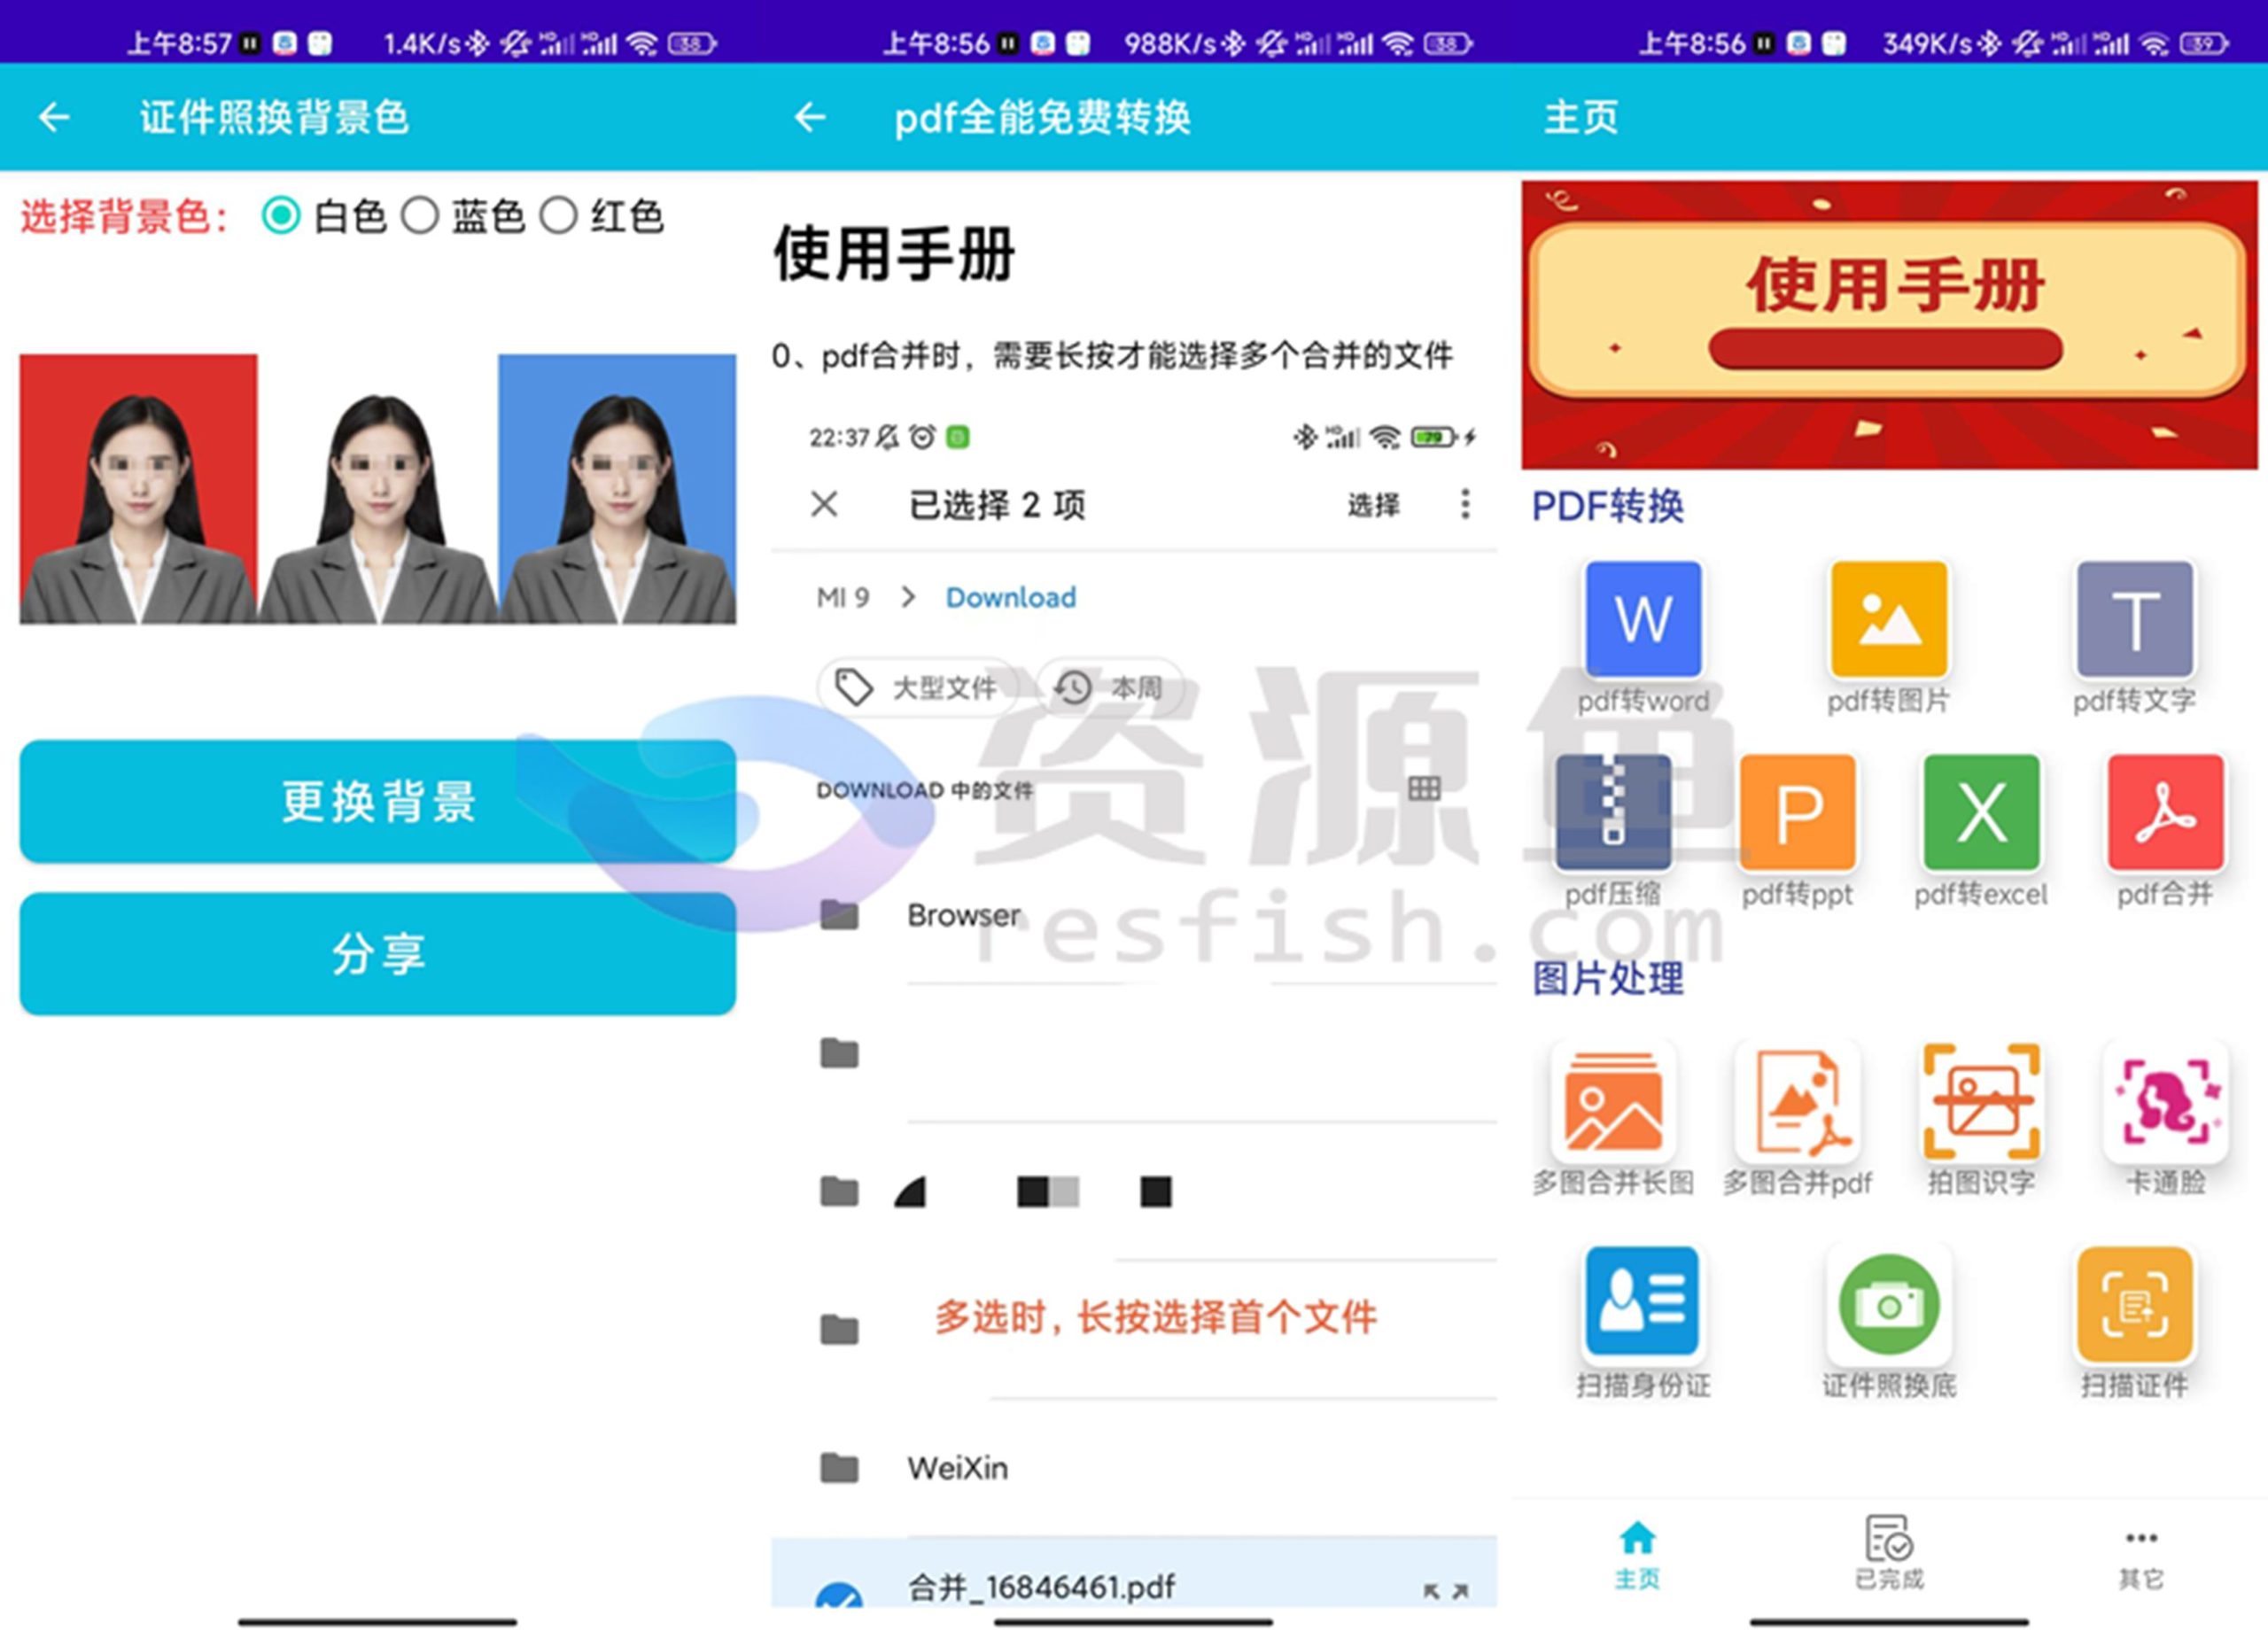Select the white background ID photo sample

point(378,489)
